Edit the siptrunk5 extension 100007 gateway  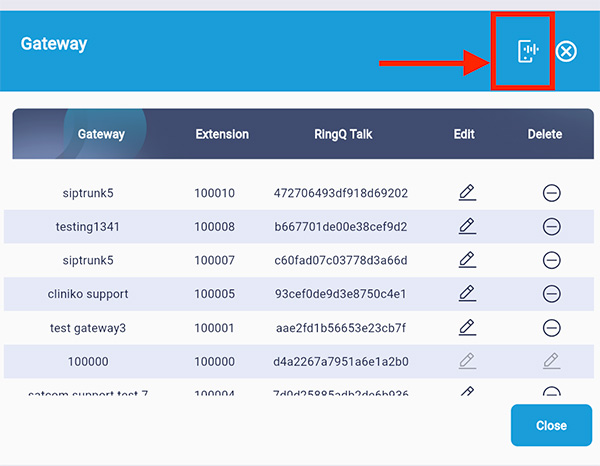(x=466, y=260)
